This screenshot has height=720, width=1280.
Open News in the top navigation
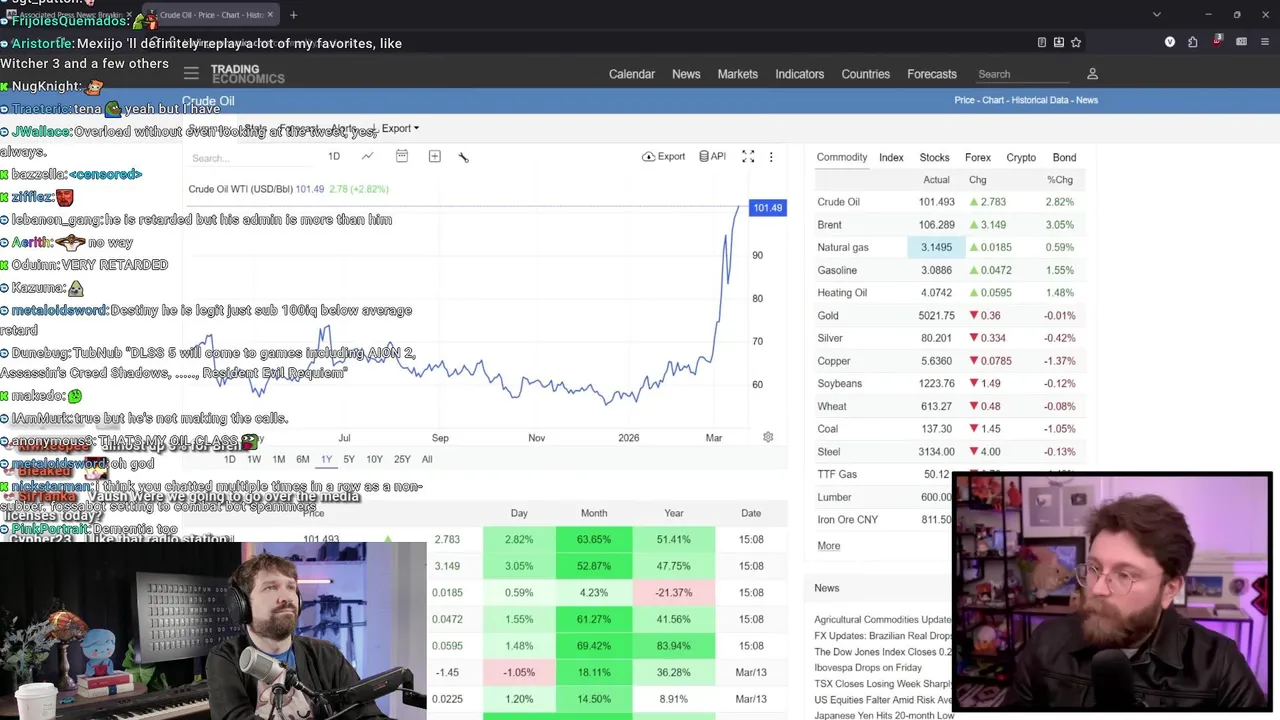click(x=686, y=74)
